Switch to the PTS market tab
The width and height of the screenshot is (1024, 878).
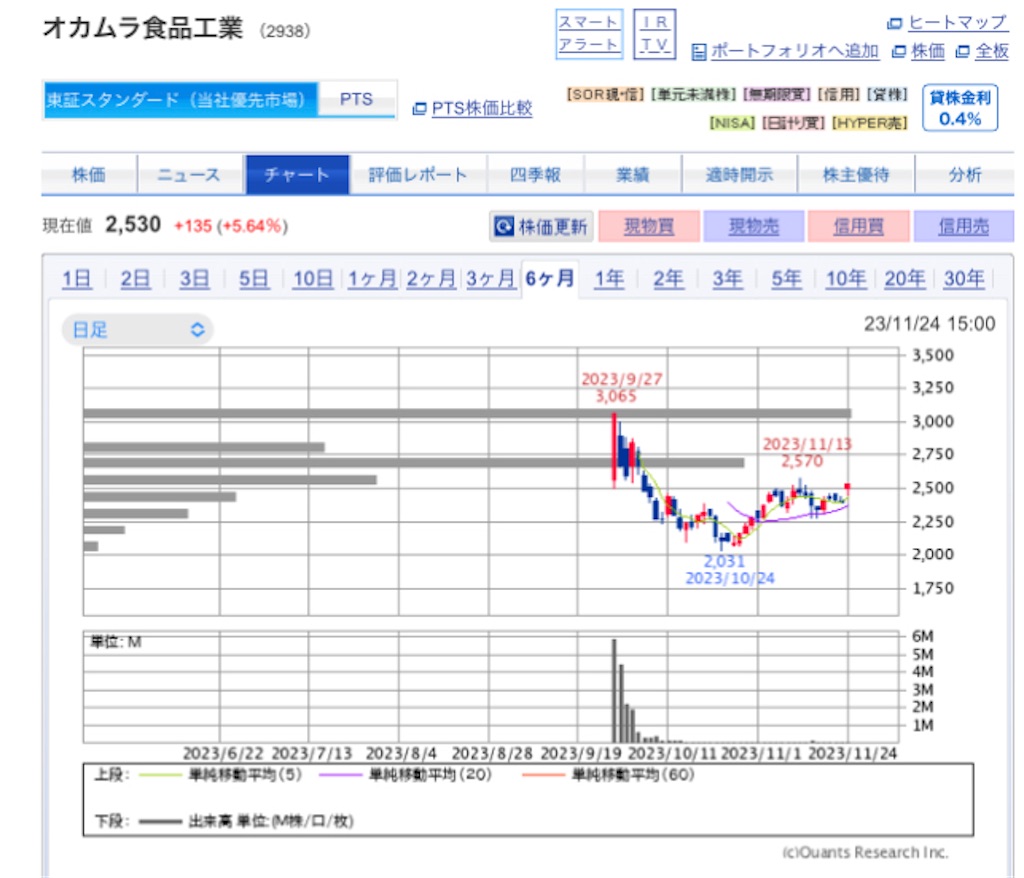[357, 99]
